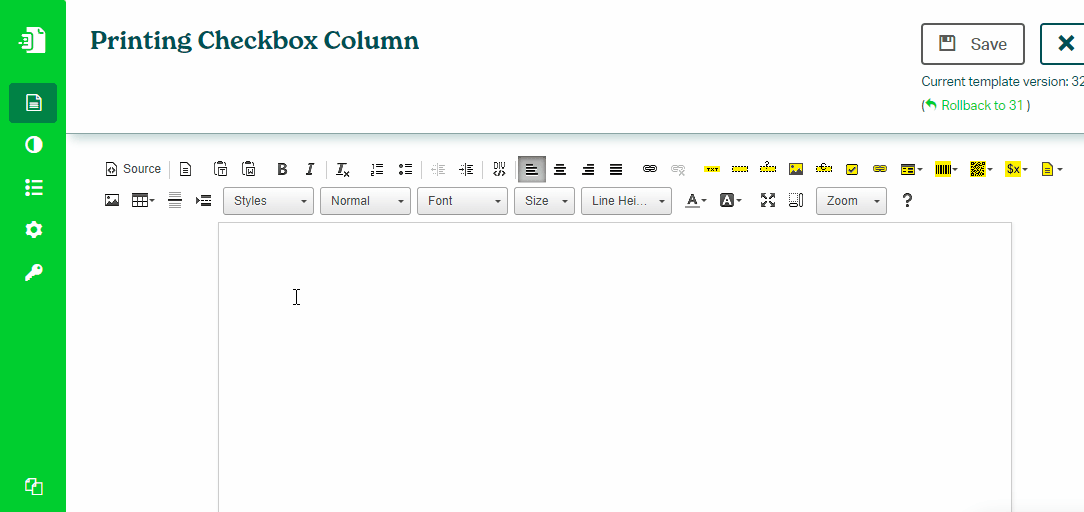Insert a QR code field
1084x512 pixels.
980,170
